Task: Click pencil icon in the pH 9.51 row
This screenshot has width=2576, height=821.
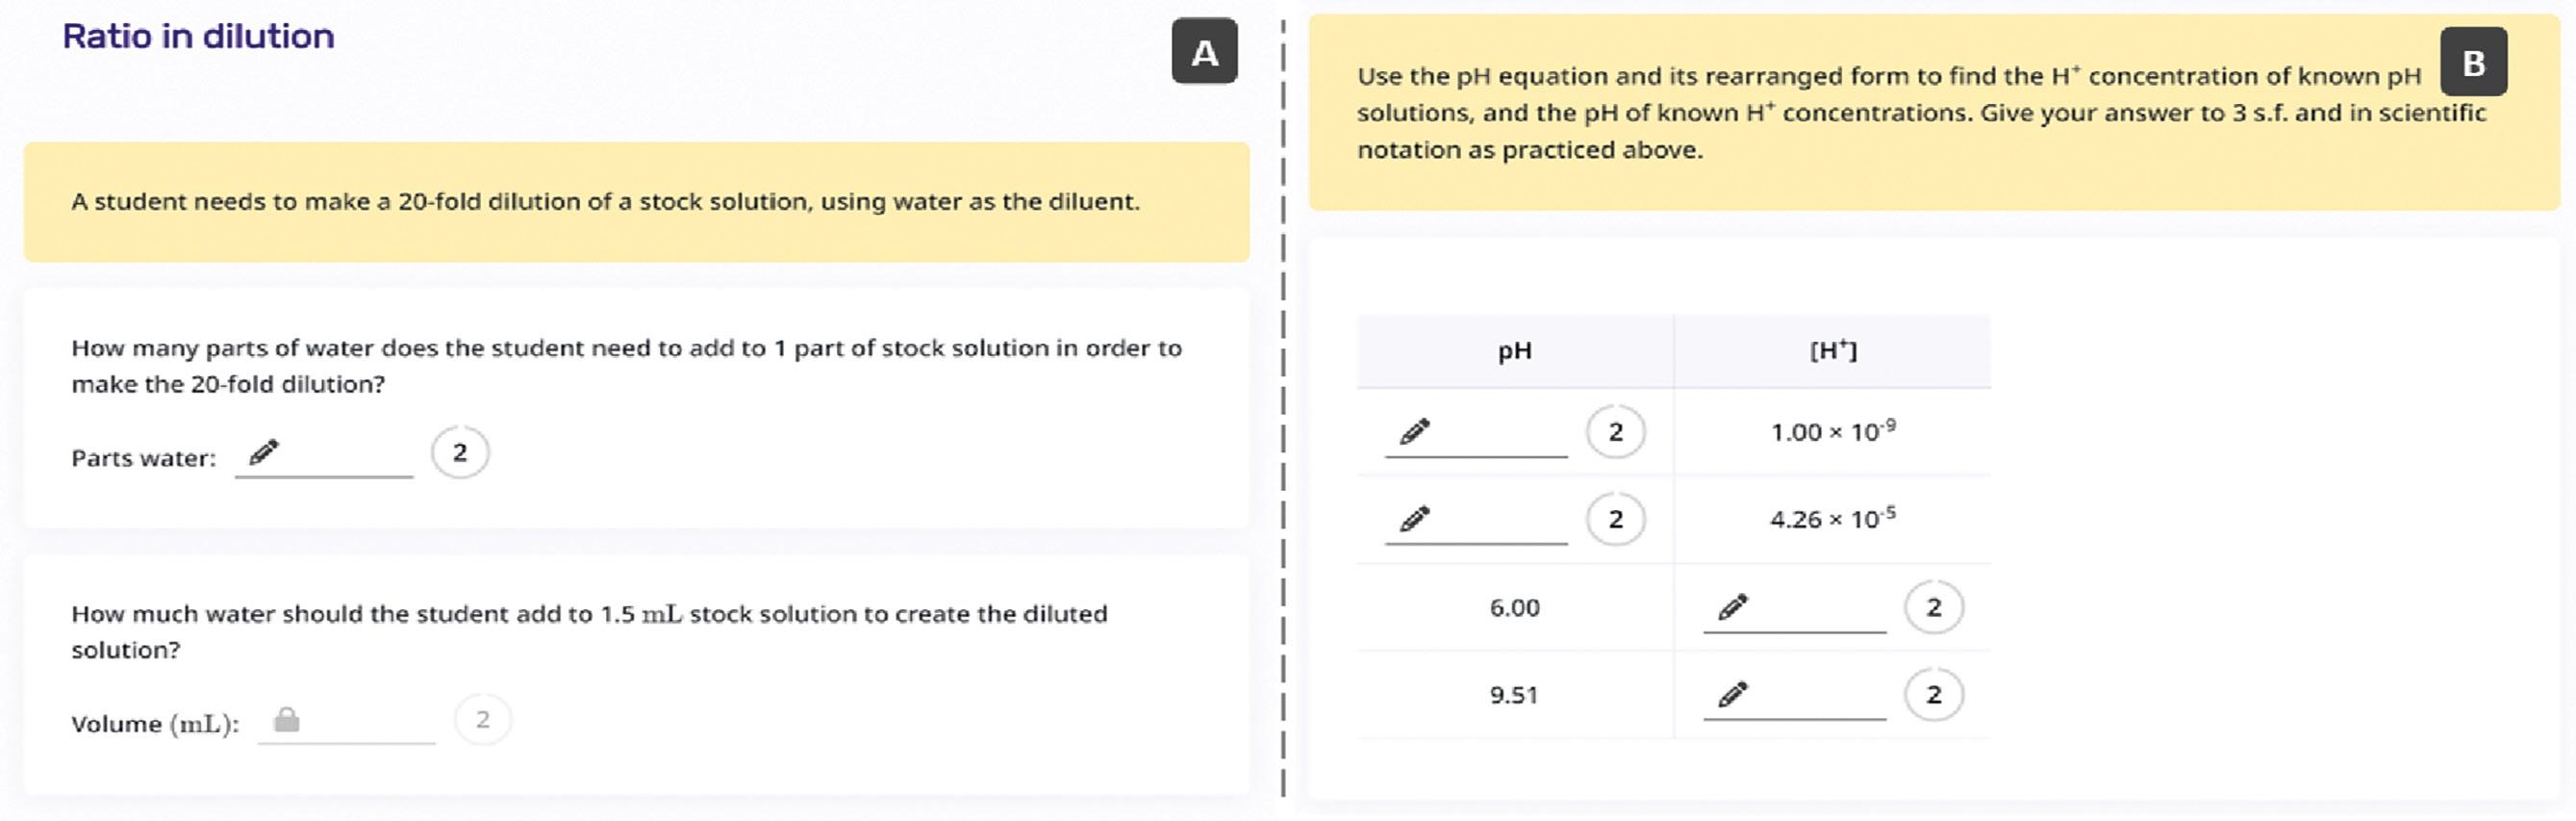Action: point(1733,694)
